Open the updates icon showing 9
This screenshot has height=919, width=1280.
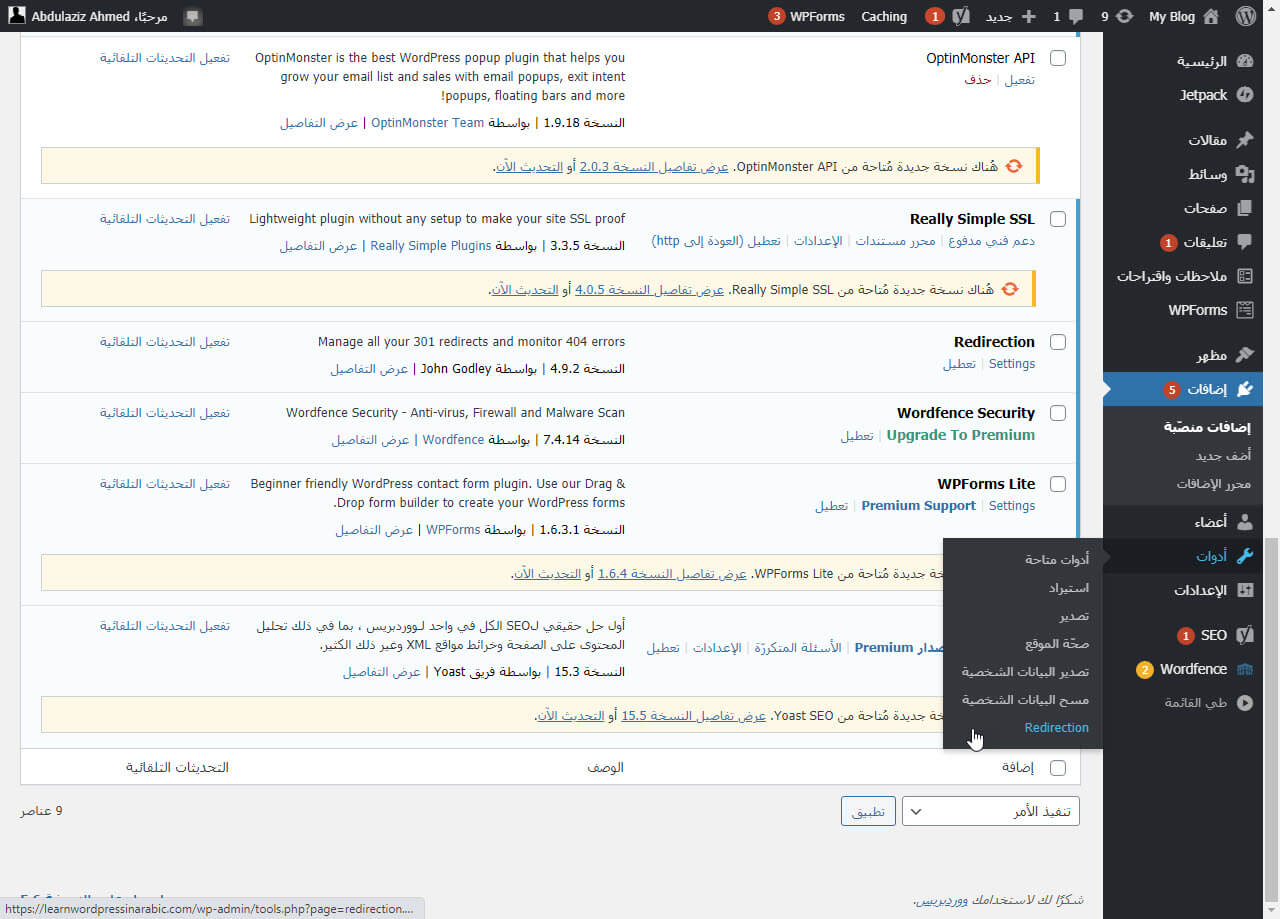coord(1124,16)
